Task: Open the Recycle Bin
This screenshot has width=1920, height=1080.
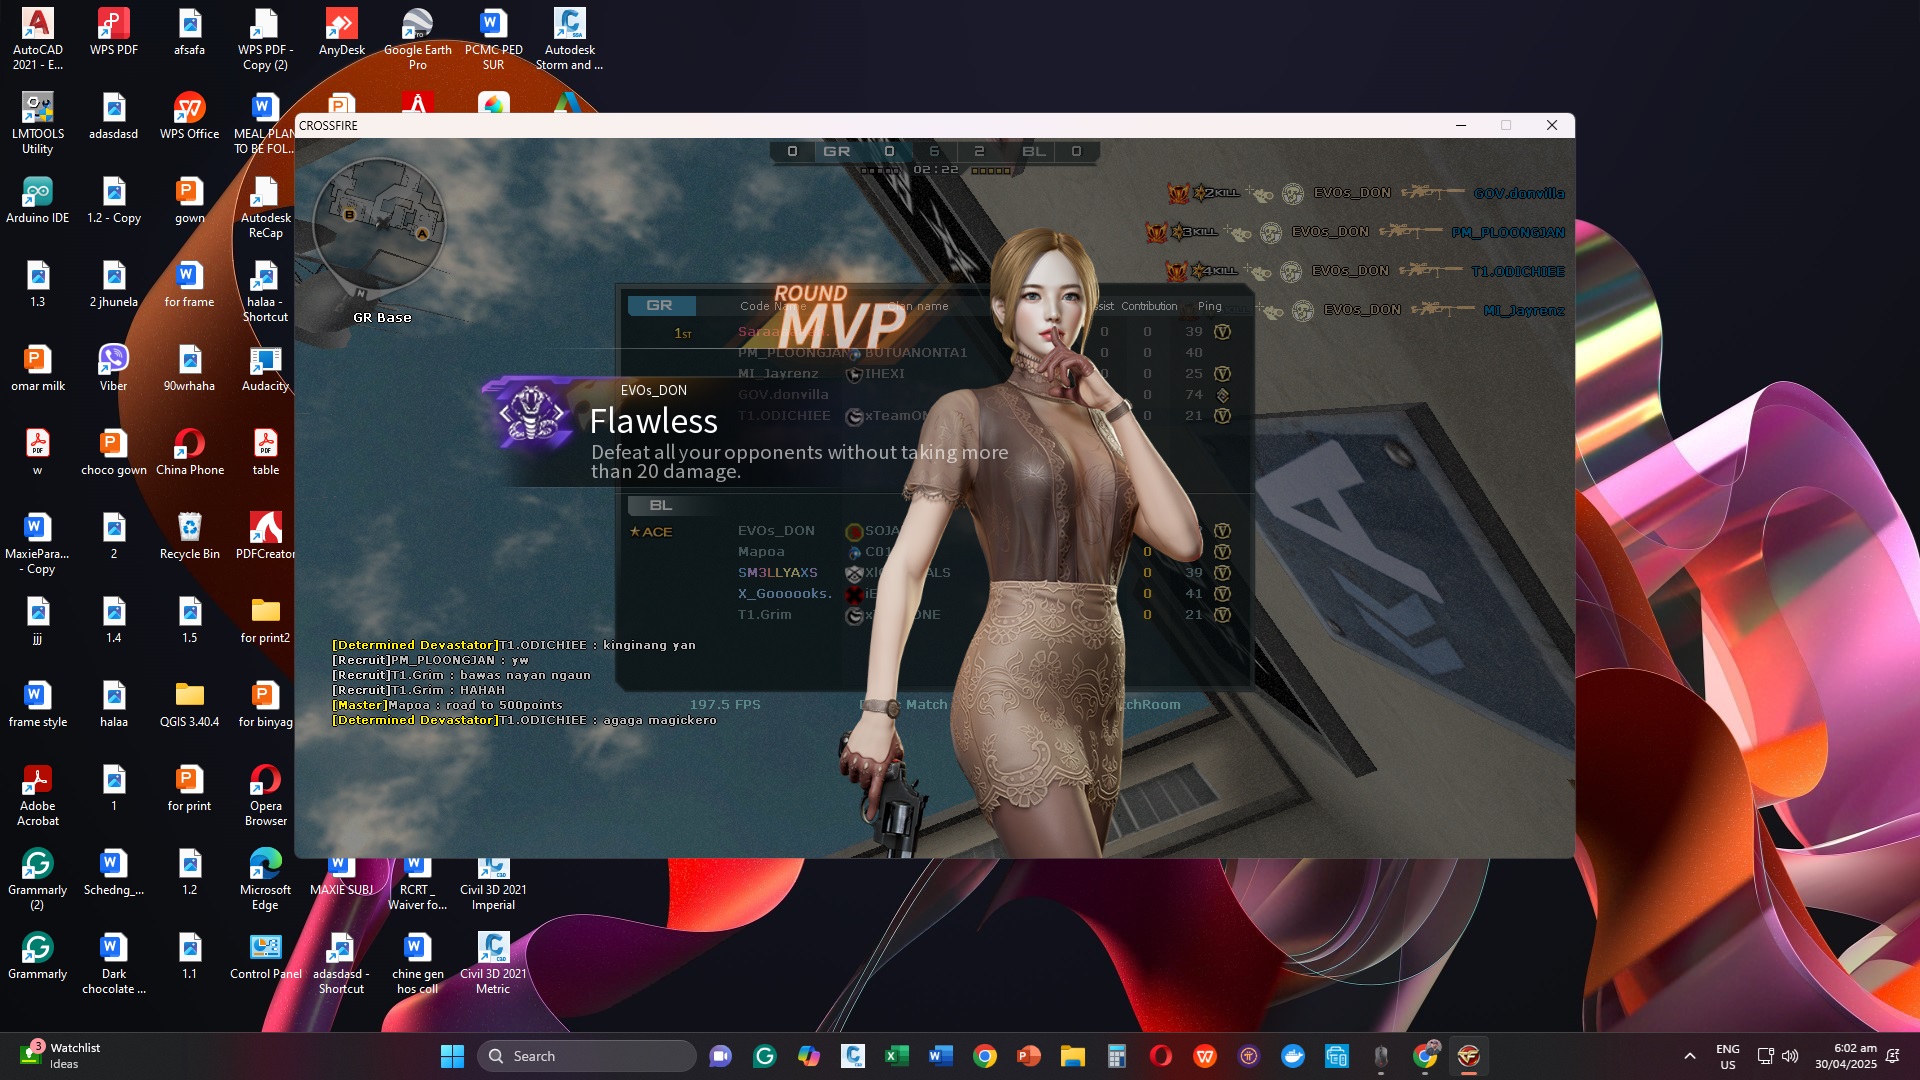Action: click(190, 535)
